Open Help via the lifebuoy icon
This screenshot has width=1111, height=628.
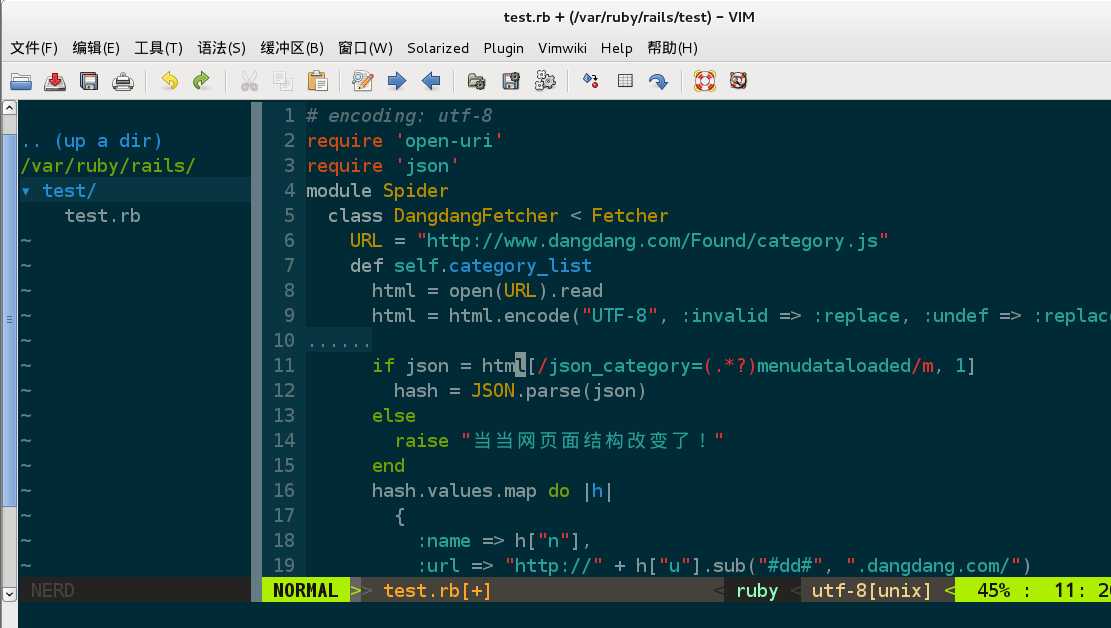point(704,82)
